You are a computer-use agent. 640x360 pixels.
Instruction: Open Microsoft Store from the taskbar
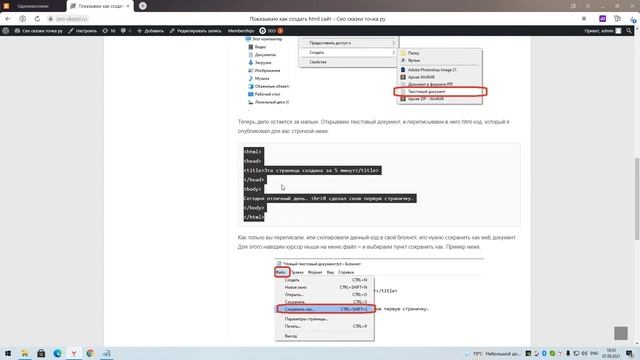[x=41, y=353]
